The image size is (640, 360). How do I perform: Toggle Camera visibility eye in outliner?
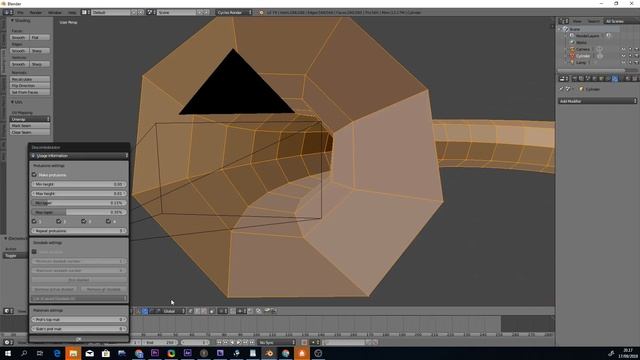pos(623,49)
